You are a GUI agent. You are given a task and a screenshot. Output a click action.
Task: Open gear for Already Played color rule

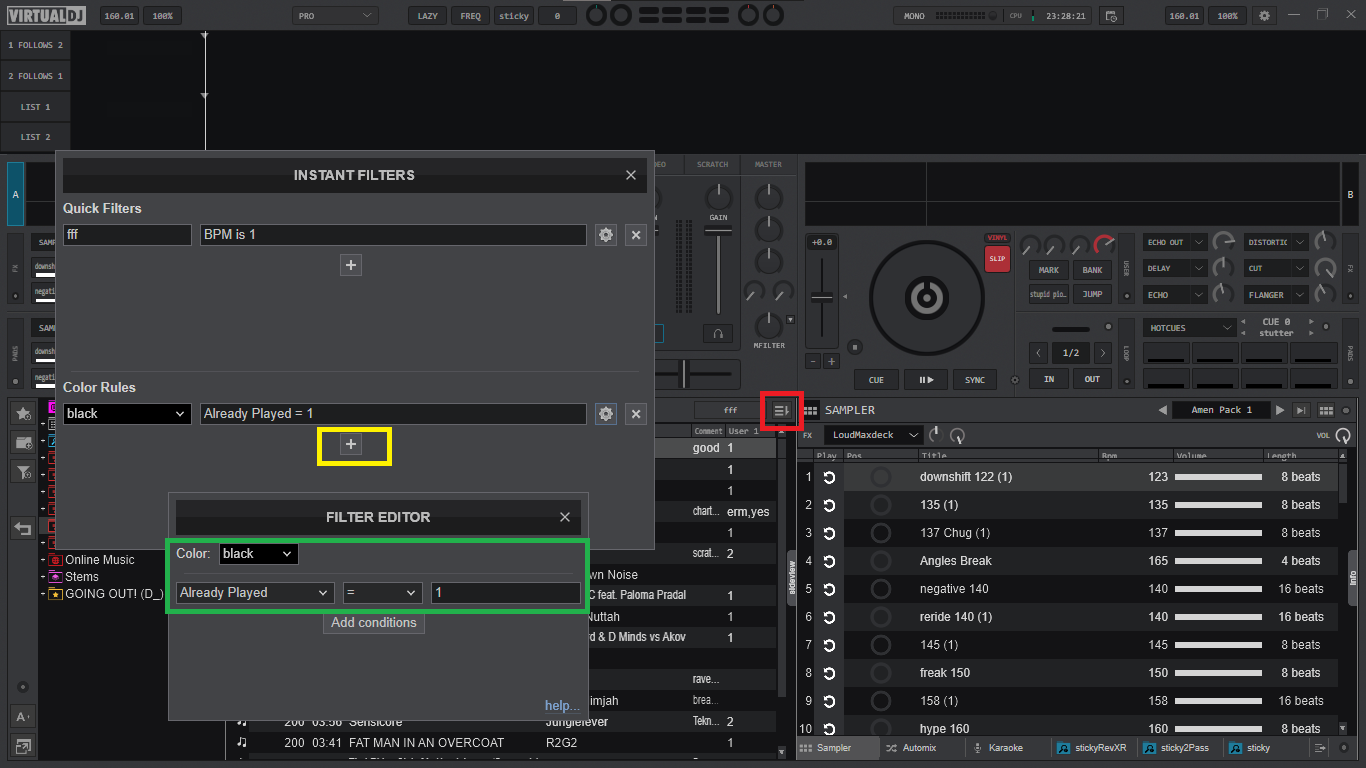(x=605, y=414)
